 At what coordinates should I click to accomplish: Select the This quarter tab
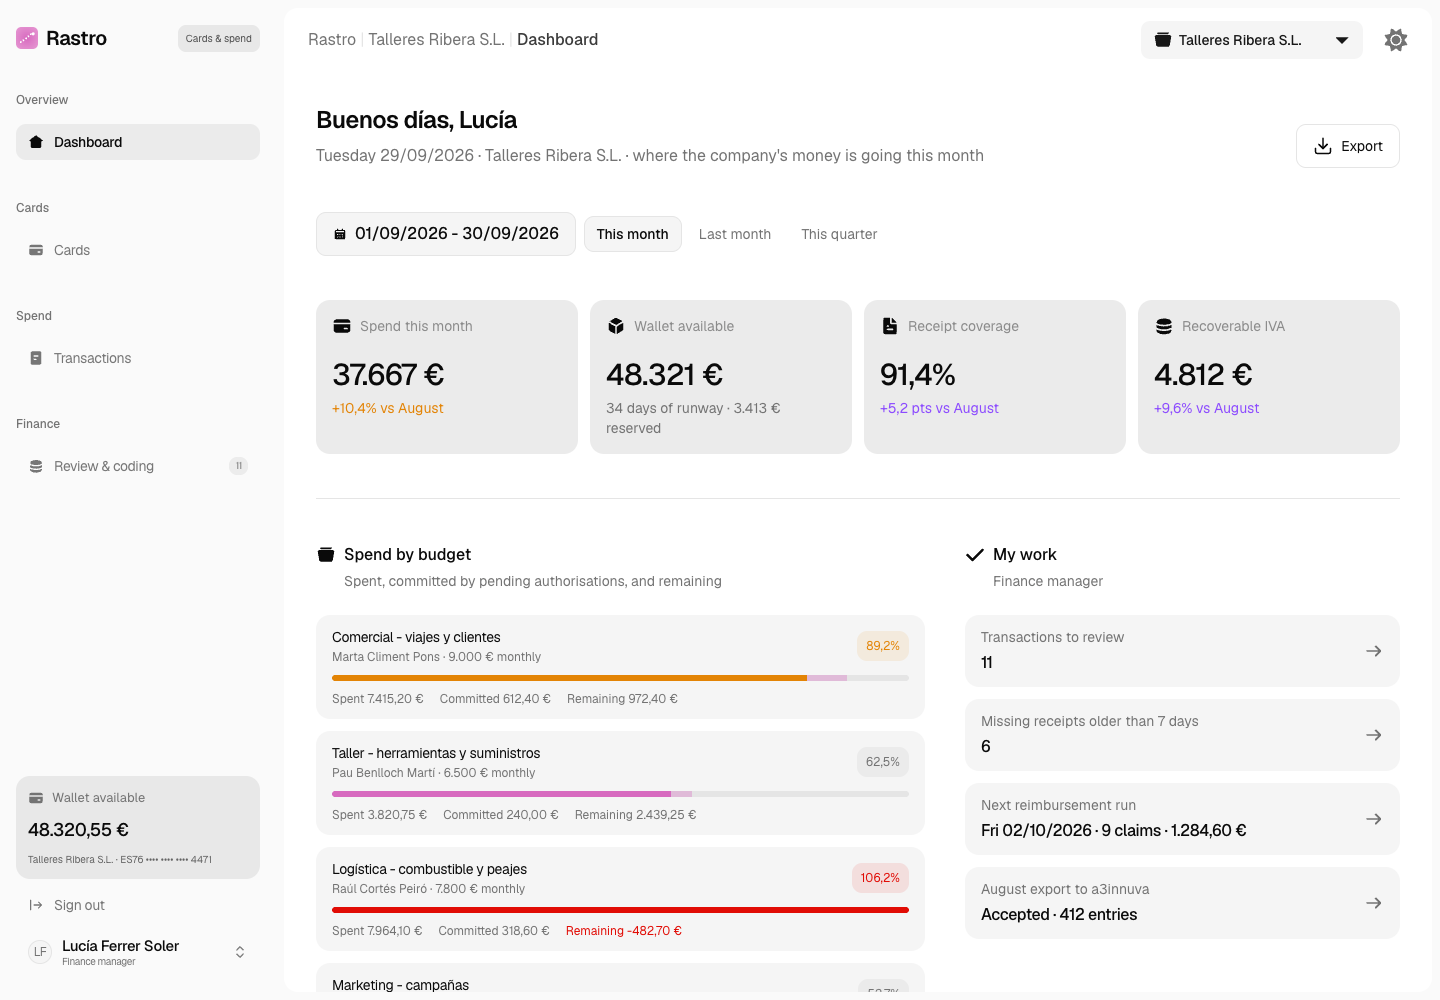(839, 234)
